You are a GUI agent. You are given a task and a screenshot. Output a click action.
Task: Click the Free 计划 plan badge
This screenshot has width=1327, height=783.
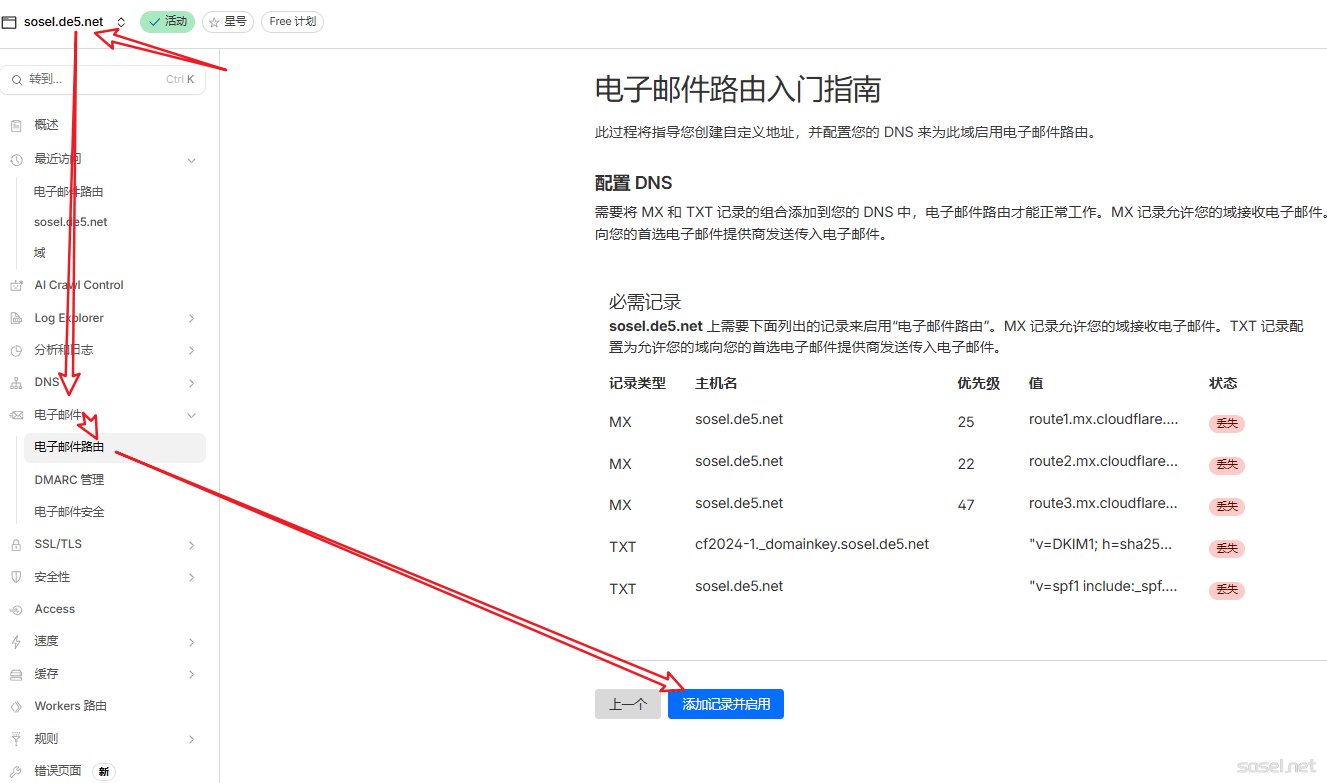(292, 21)
